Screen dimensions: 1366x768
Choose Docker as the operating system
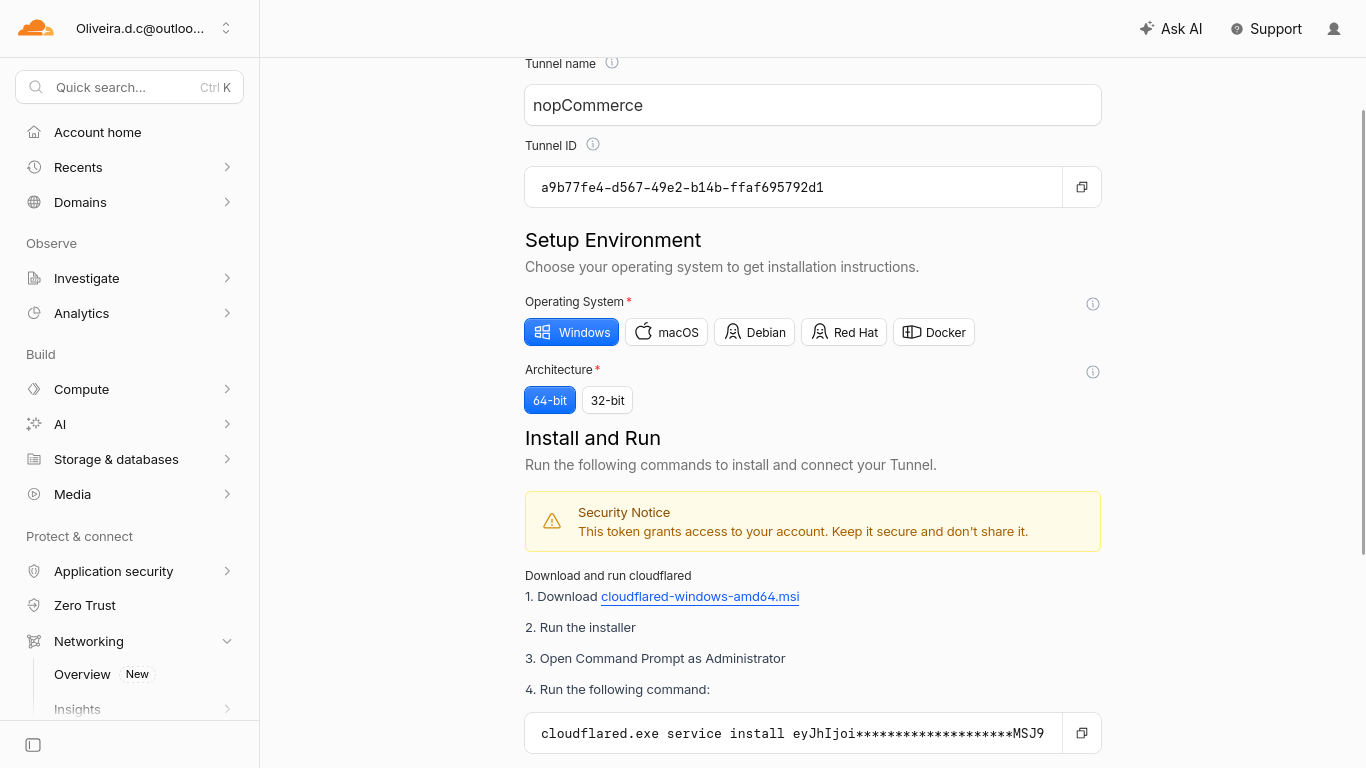point(934,332)
